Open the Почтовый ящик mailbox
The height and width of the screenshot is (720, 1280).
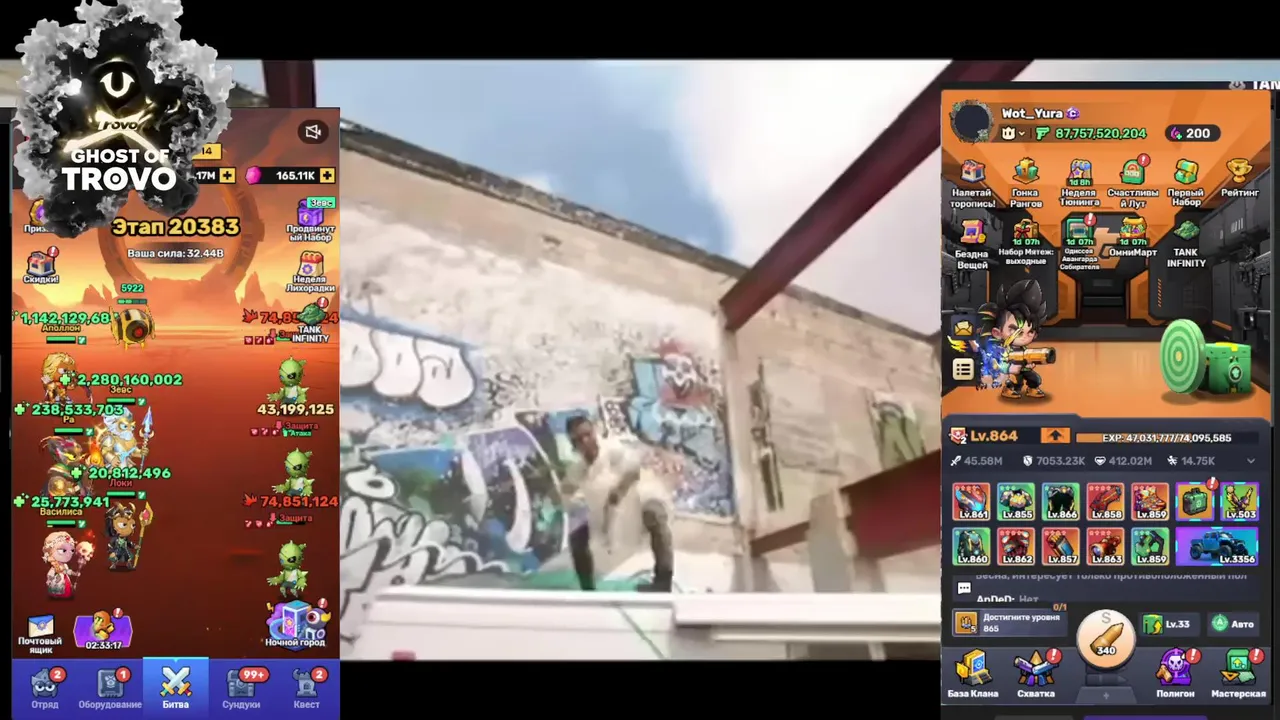(40, 636)
